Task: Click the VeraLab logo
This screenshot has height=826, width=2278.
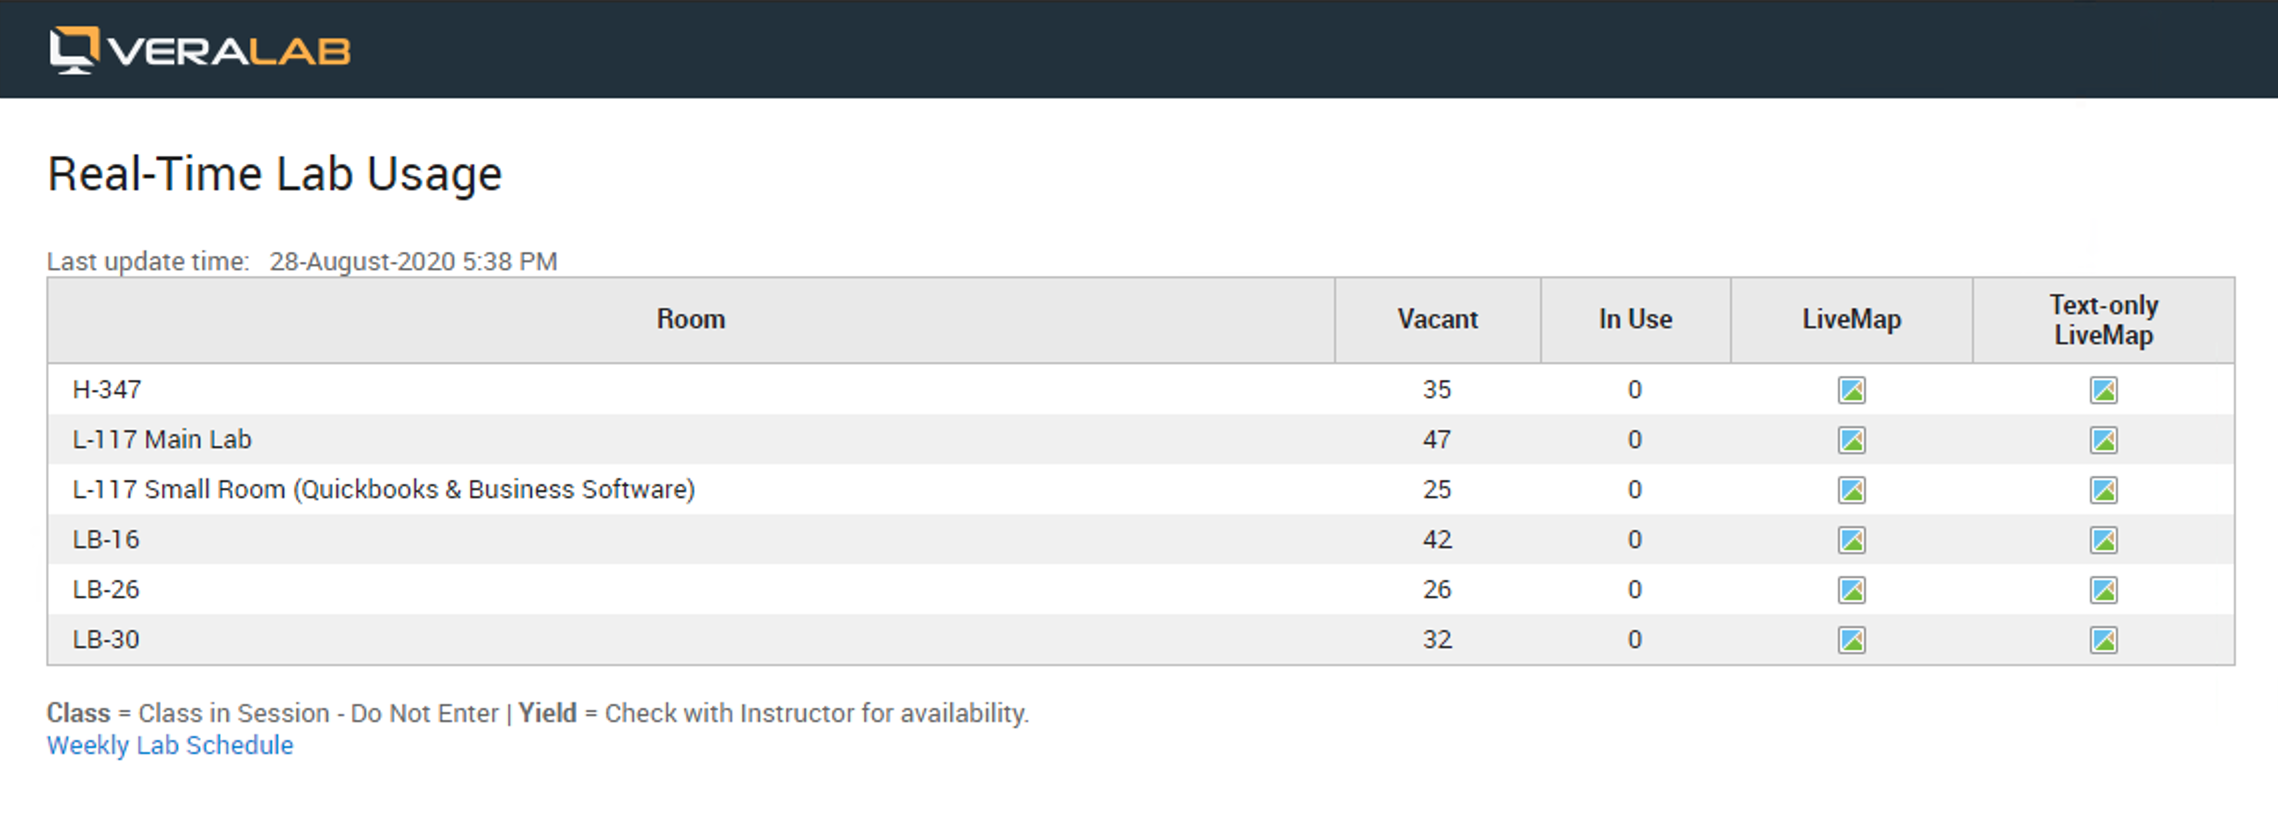Action: pos(200,50)
